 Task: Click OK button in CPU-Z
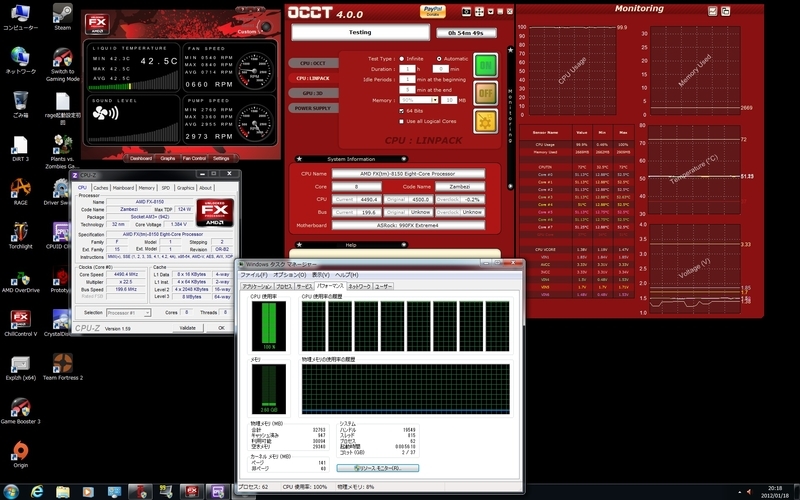click(x=221, y=328)
